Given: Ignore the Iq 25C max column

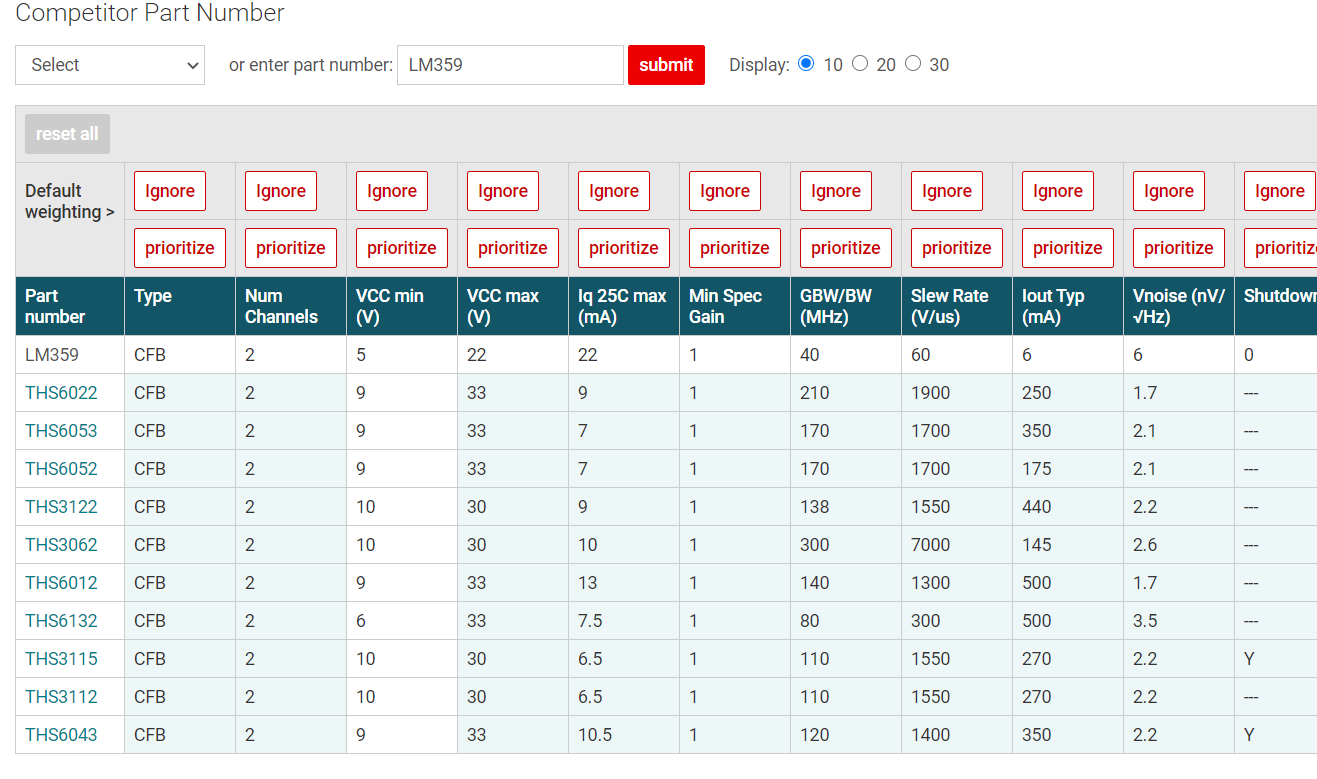Looking at the screenshot, I should pos(614,191).
